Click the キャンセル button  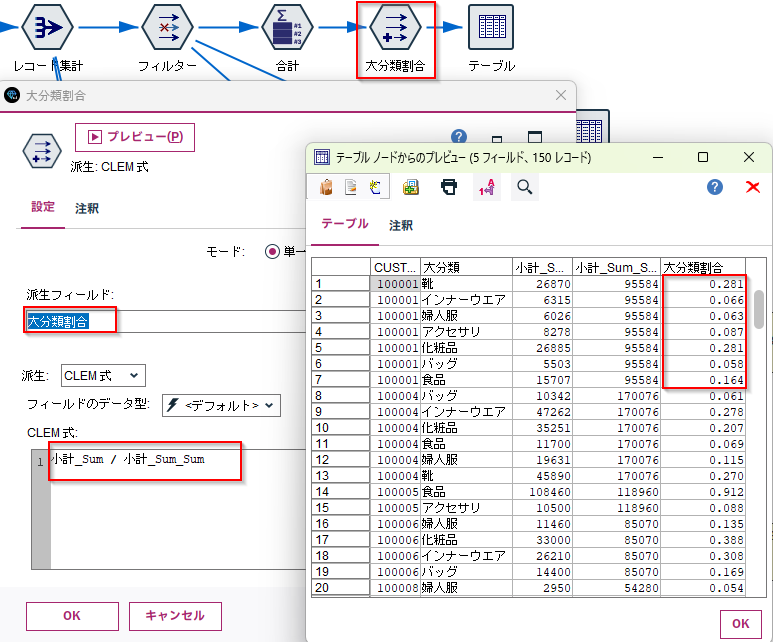pyautogui.click(x=175, y=616)
